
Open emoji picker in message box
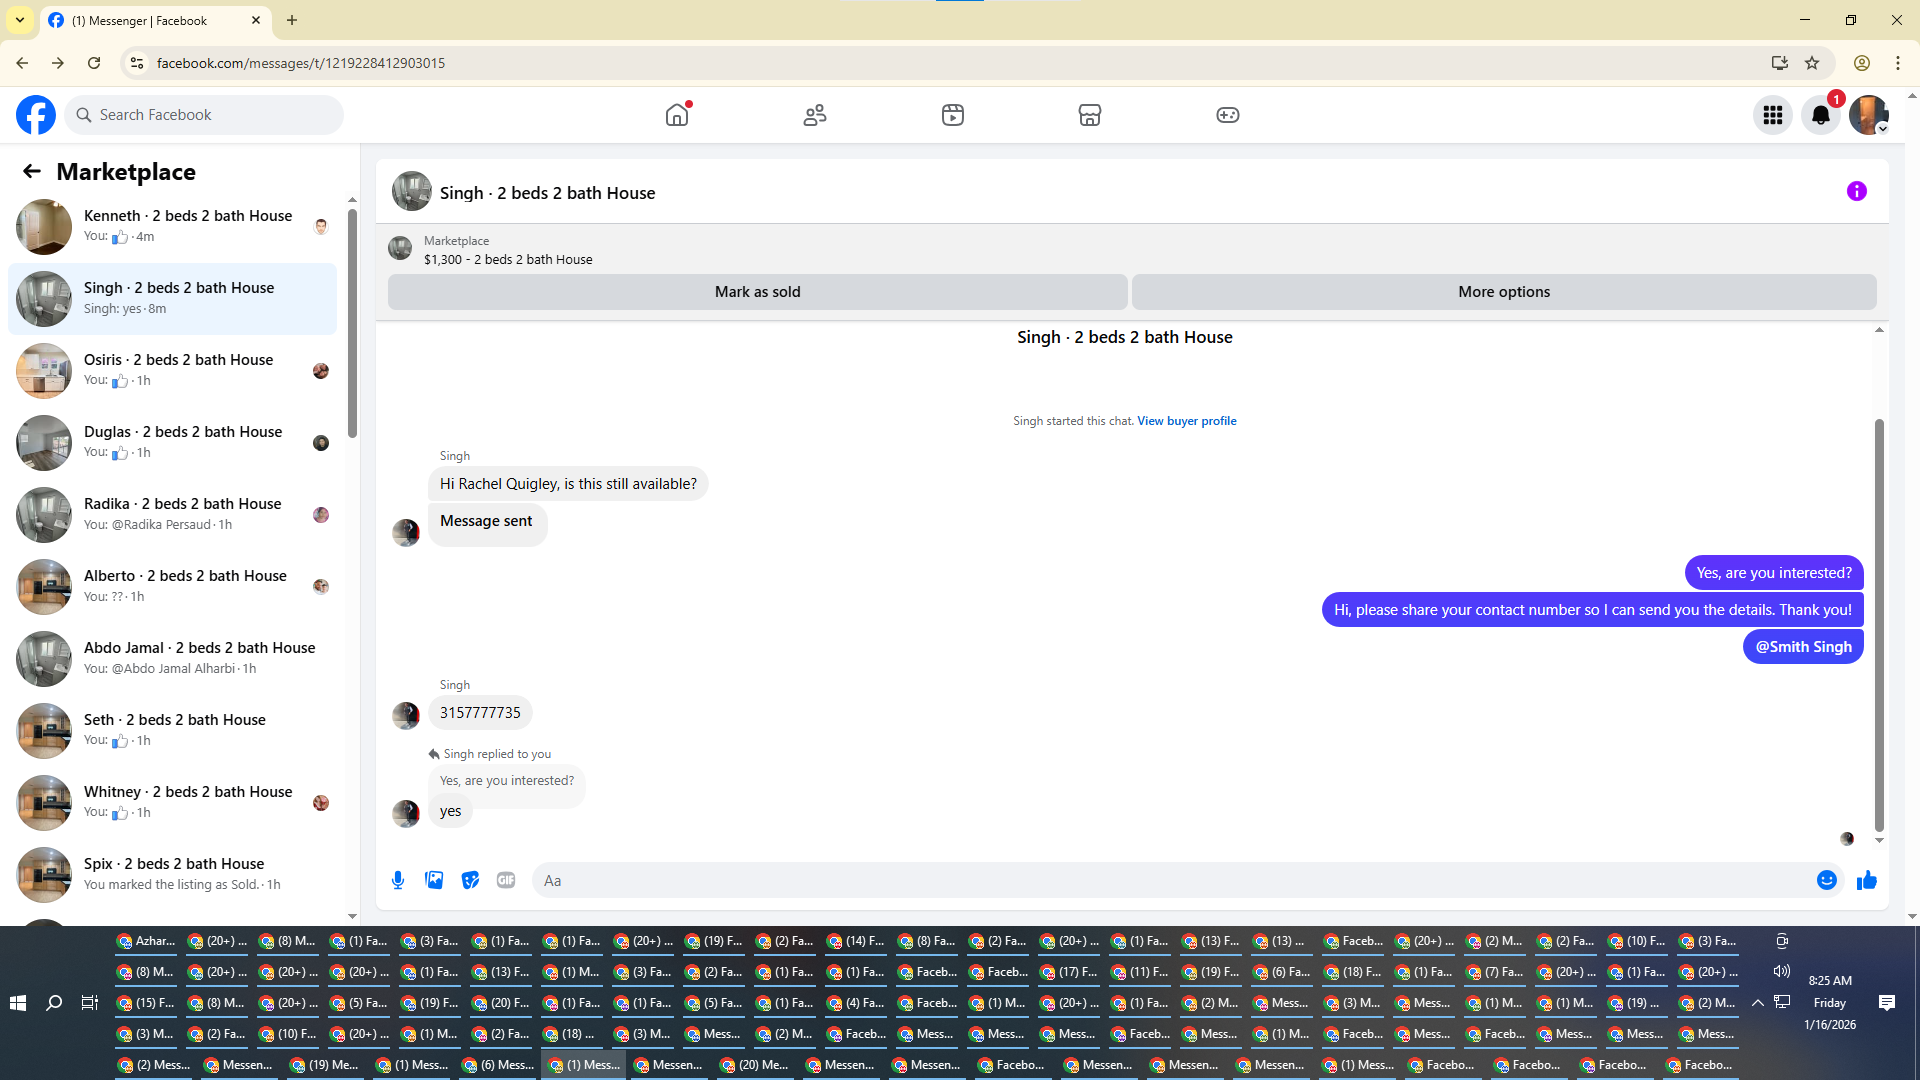(1826, 880)
